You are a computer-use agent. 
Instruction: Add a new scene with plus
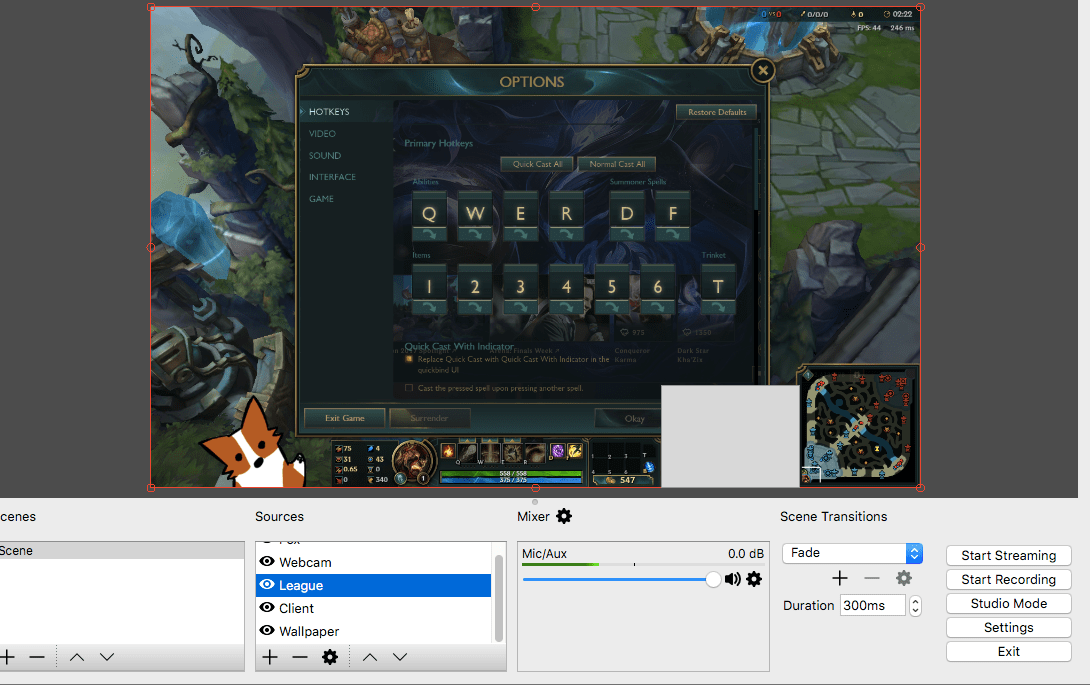[x=8, y=656]
